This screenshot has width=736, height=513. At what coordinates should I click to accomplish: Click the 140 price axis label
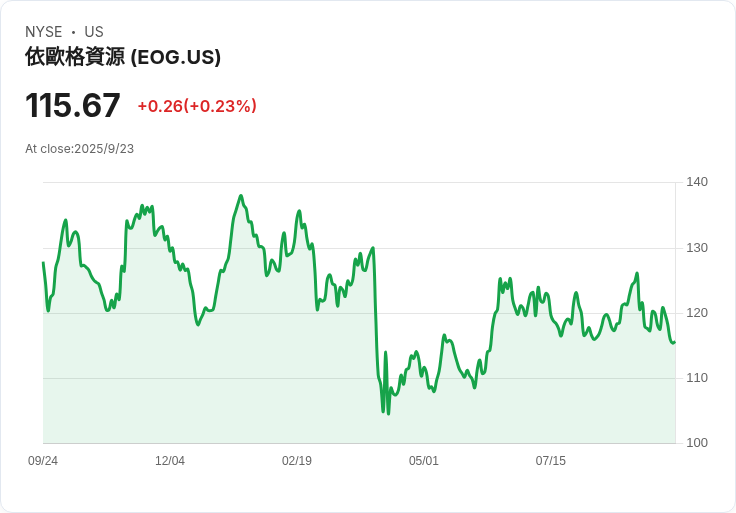pyautogui.click(x=697, y=182)
